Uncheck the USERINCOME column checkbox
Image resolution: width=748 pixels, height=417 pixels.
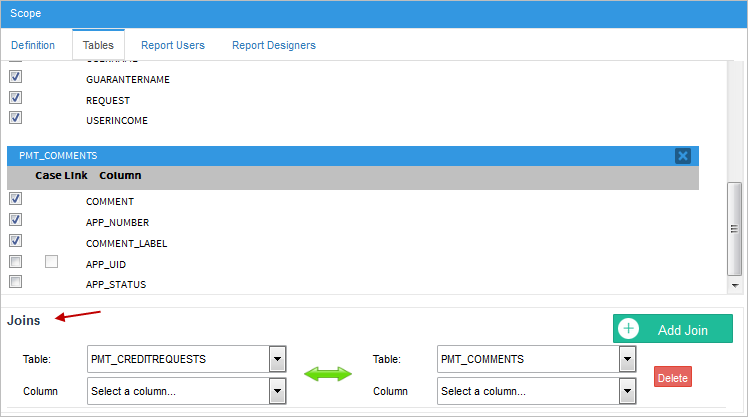15,118
